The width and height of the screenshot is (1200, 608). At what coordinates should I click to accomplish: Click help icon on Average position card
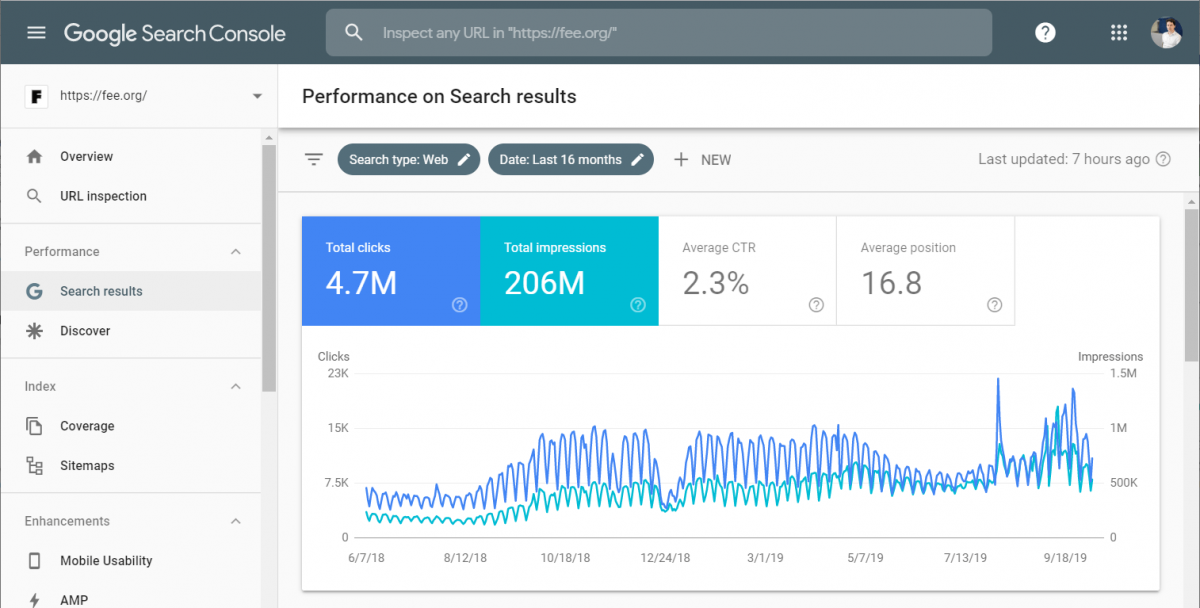[994, 305]
